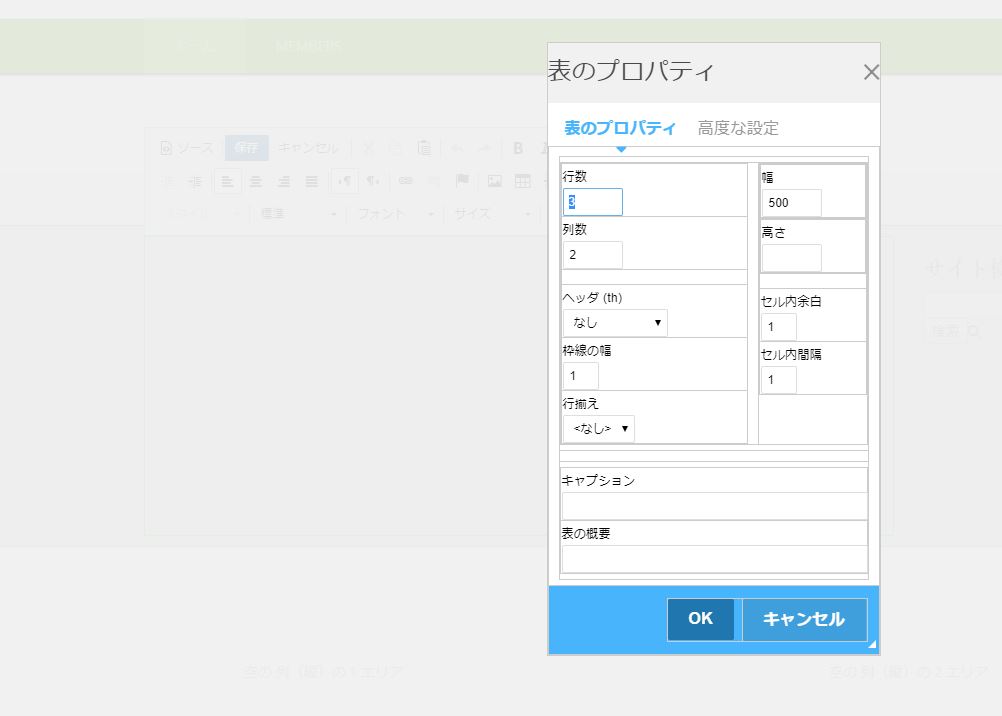Click the Justify alignment icon
This screenshot has width=1002, height=716.
[312, 182]
